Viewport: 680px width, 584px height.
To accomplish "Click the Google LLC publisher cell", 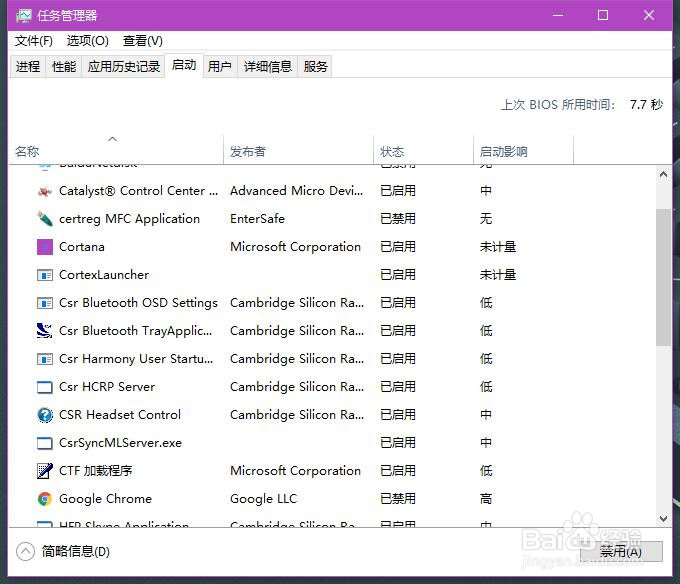I will pyautogui.click(x=263, y=499).
